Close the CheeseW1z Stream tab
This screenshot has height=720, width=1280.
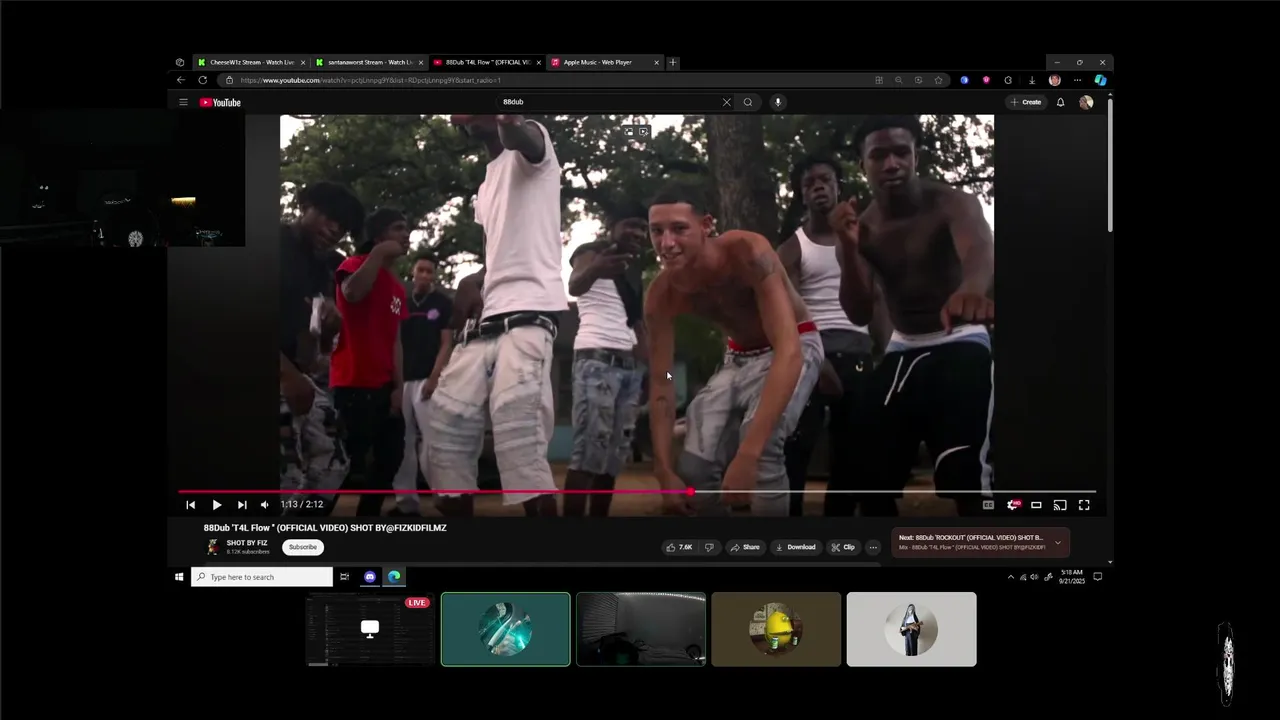click(303, 62)
